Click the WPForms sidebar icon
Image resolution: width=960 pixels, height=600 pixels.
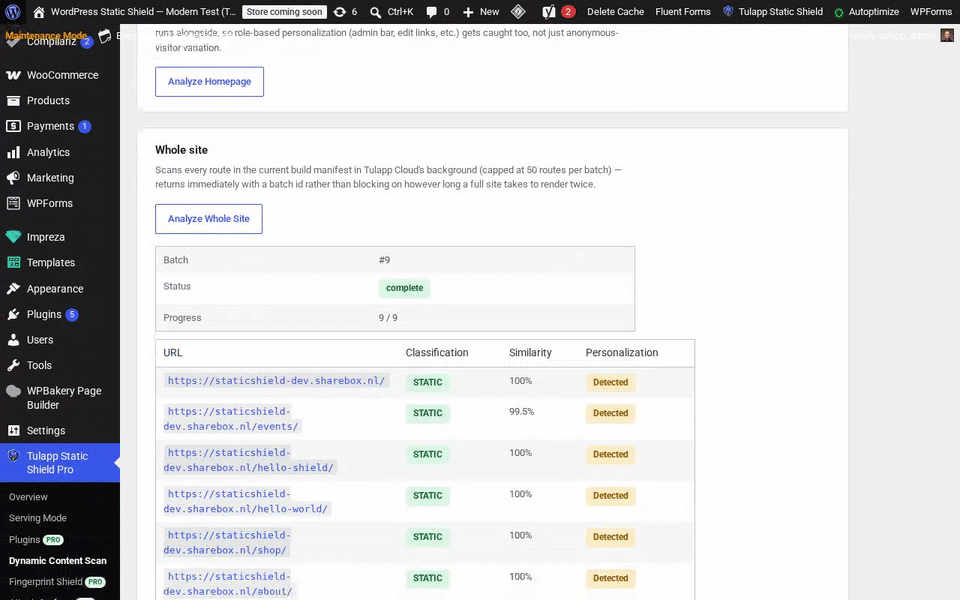point(13,203)
